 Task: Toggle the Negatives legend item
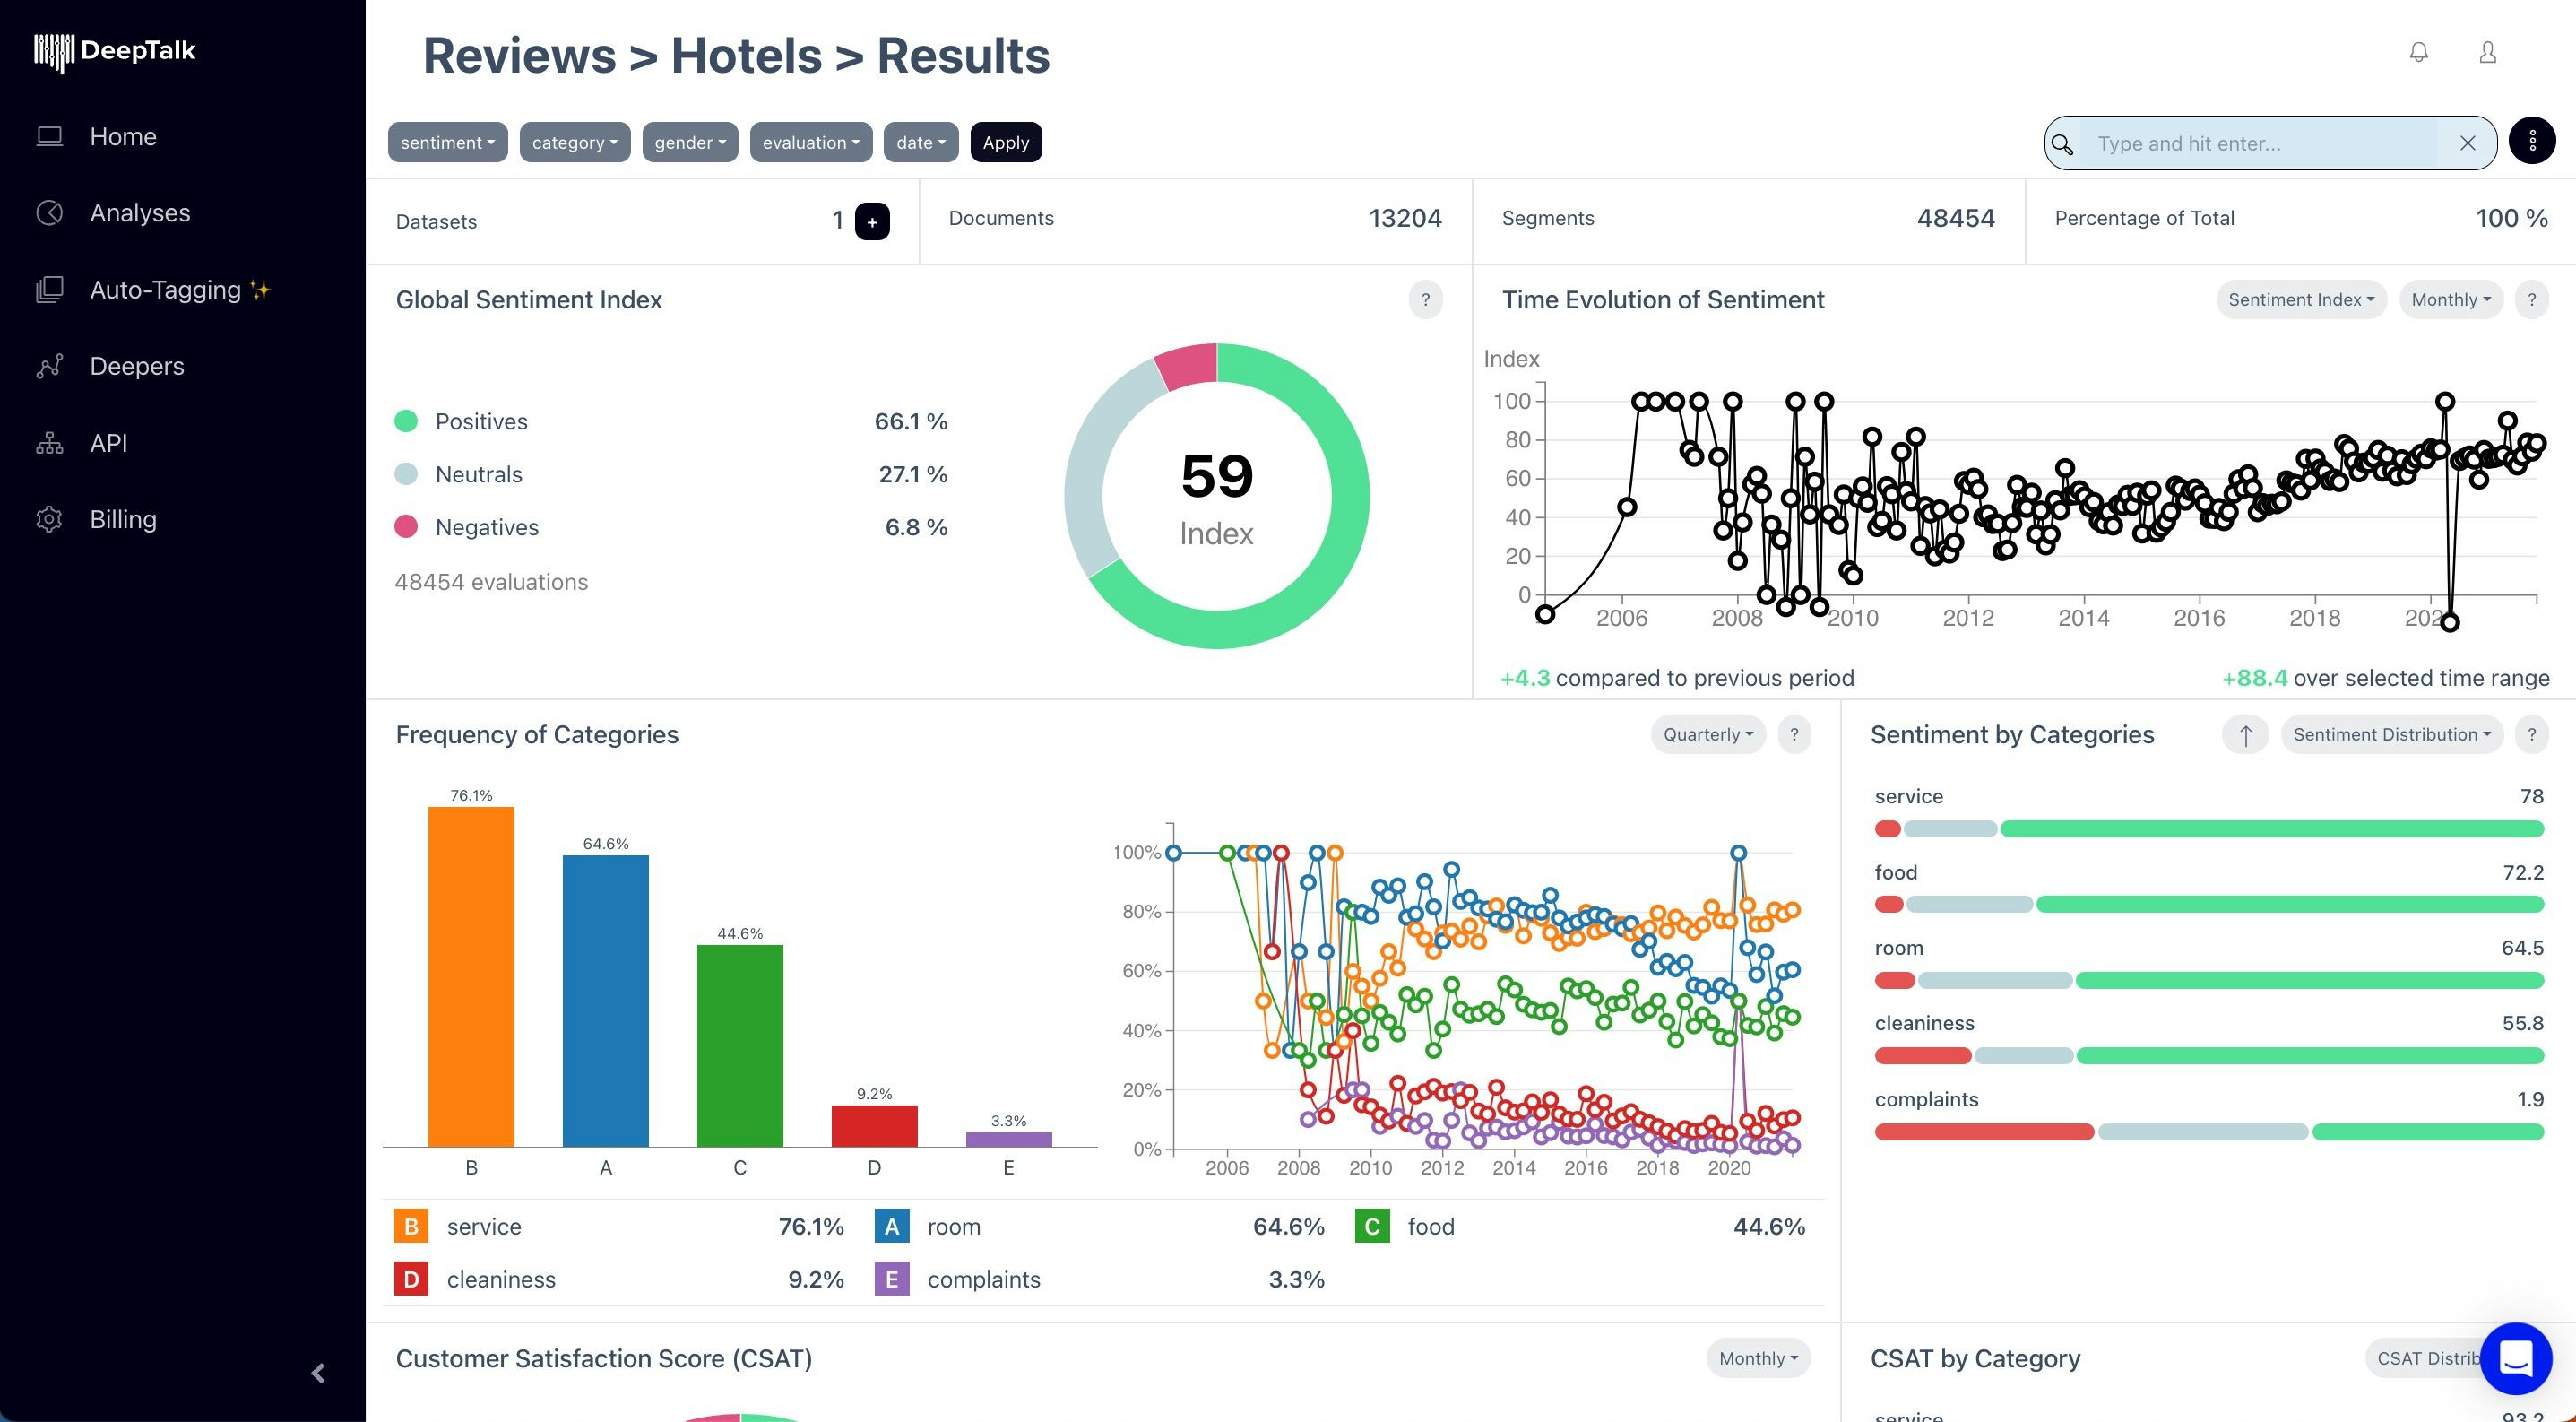(x=486, y=527)
